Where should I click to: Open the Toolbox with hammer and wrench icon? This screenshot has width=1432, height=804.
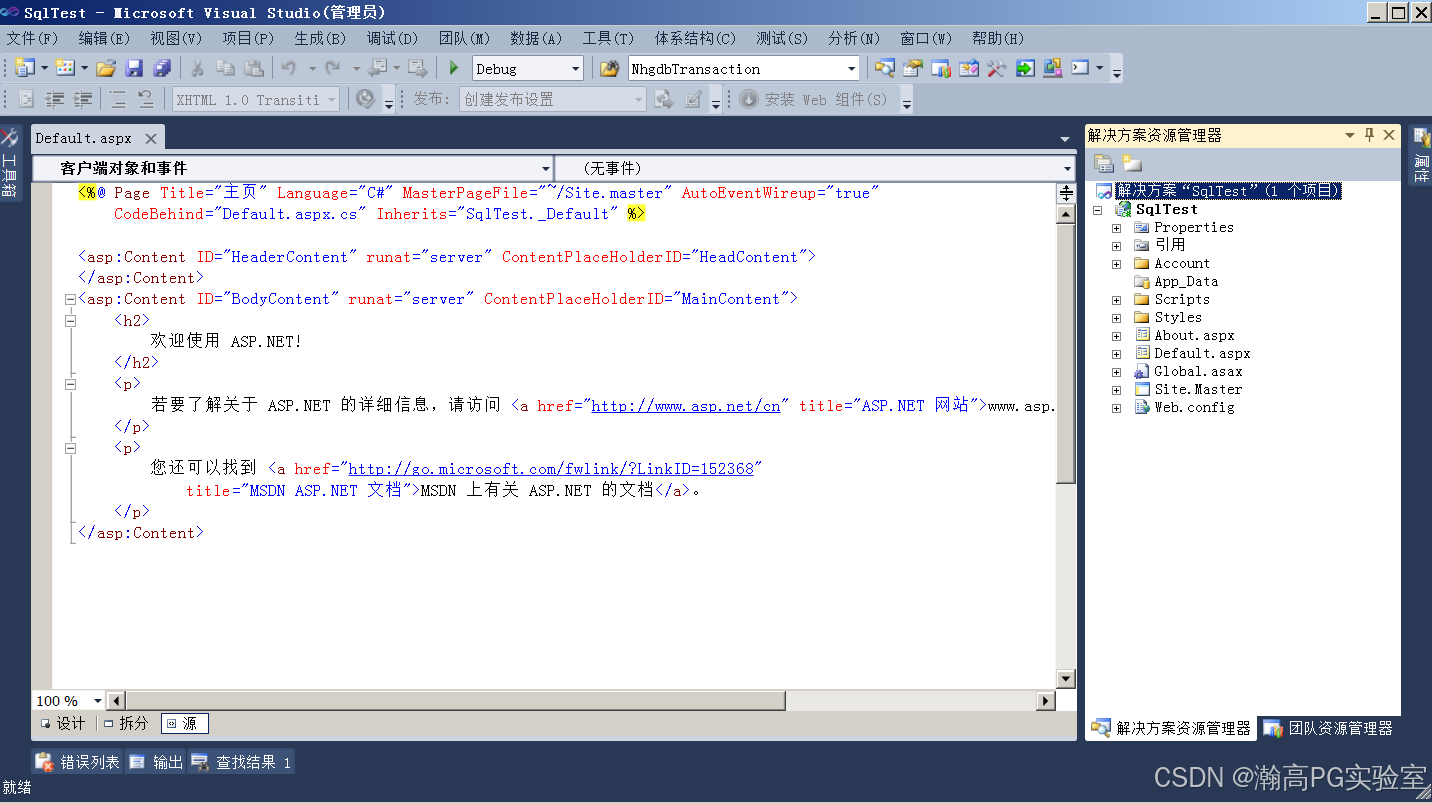[x=997, y=68]
